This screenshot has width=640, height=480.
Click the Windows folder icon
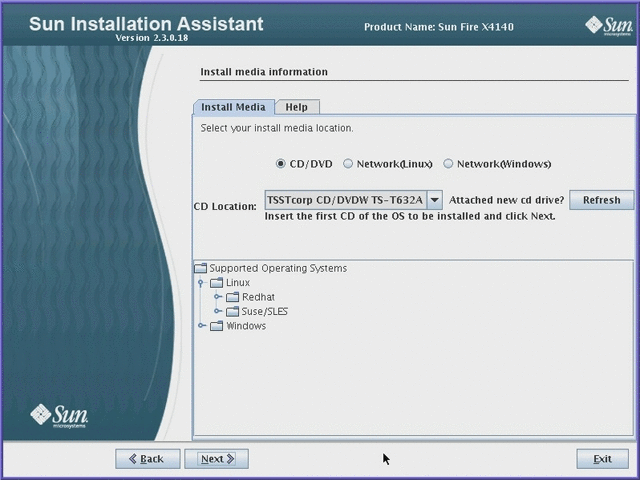point(216,326)
